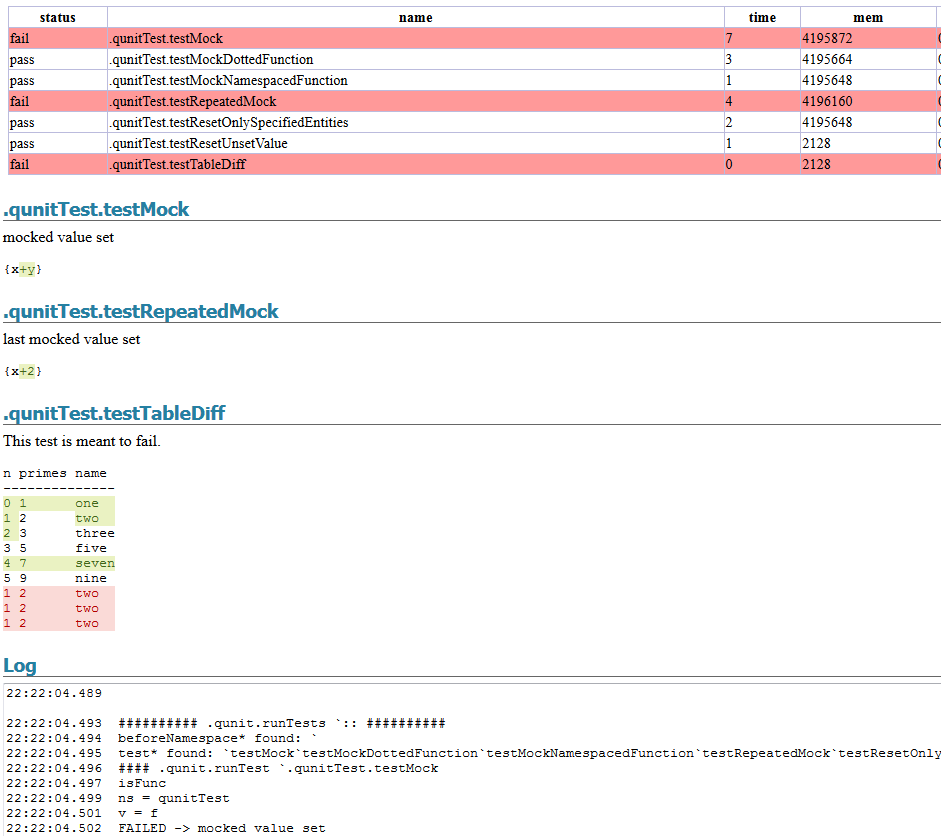
Task: Click the .qunitTest.testMock section heading
Action: coord(96,209)
